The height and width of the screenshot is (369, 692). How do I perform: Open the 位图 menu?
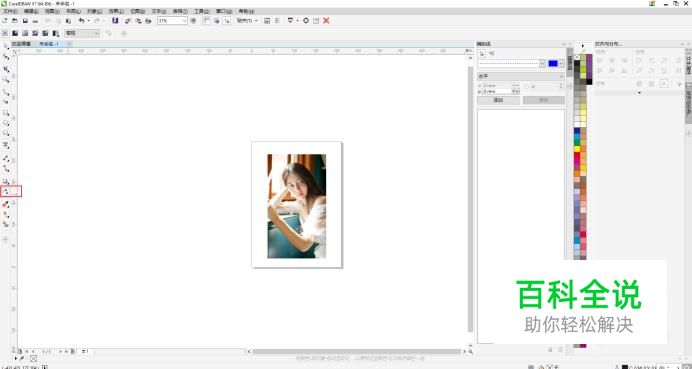point(138,11)
